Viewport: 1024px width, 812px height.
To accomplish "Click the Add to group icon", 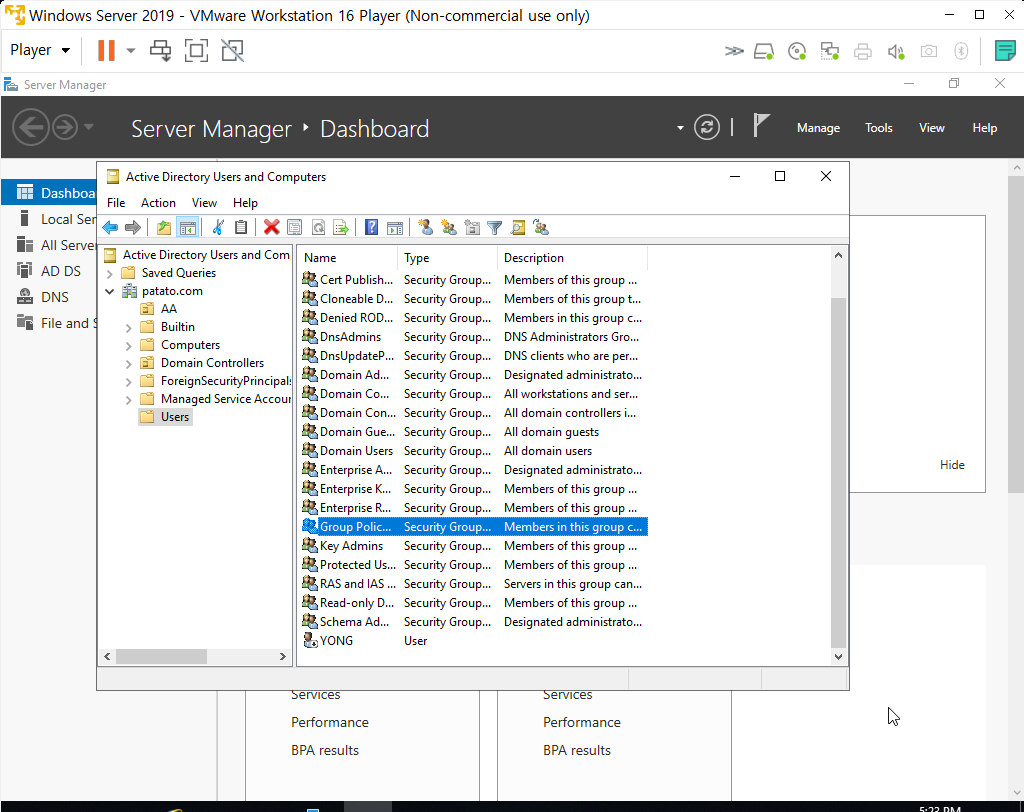I will 541,227.
